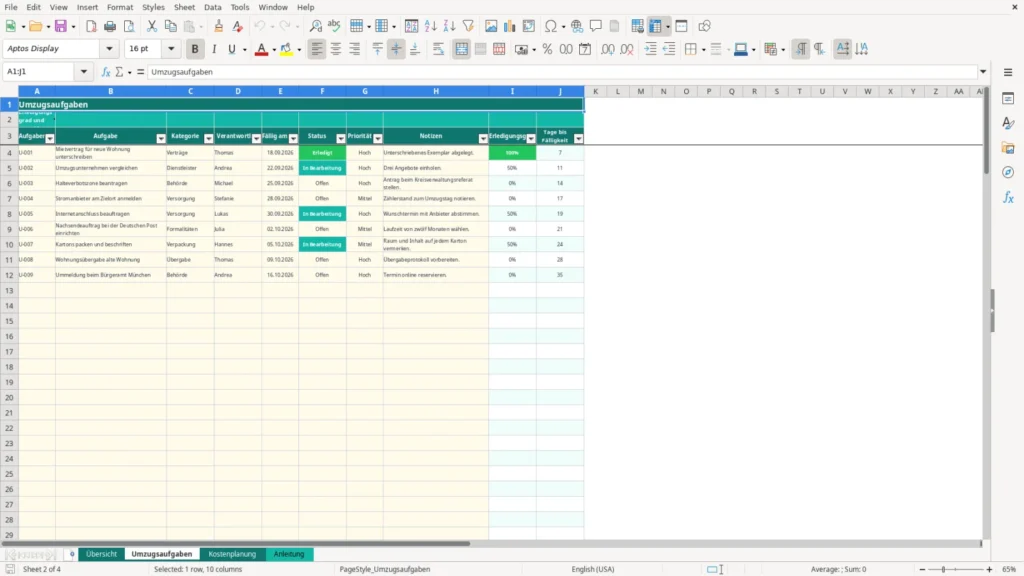The height and width of the screenshot is (576, 1024).
Task: Open the Format menu
Action: point(120,7)
